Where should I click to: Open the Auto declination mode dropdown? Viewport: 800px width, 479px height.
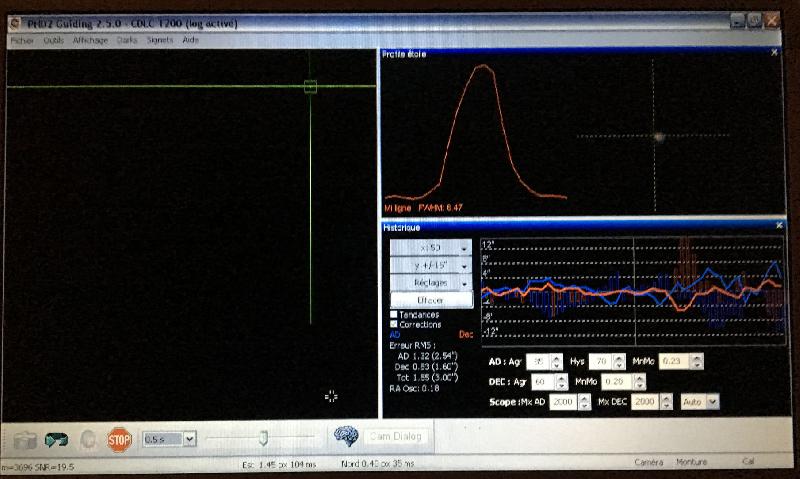pyautogui.click(x=700, y=402)
